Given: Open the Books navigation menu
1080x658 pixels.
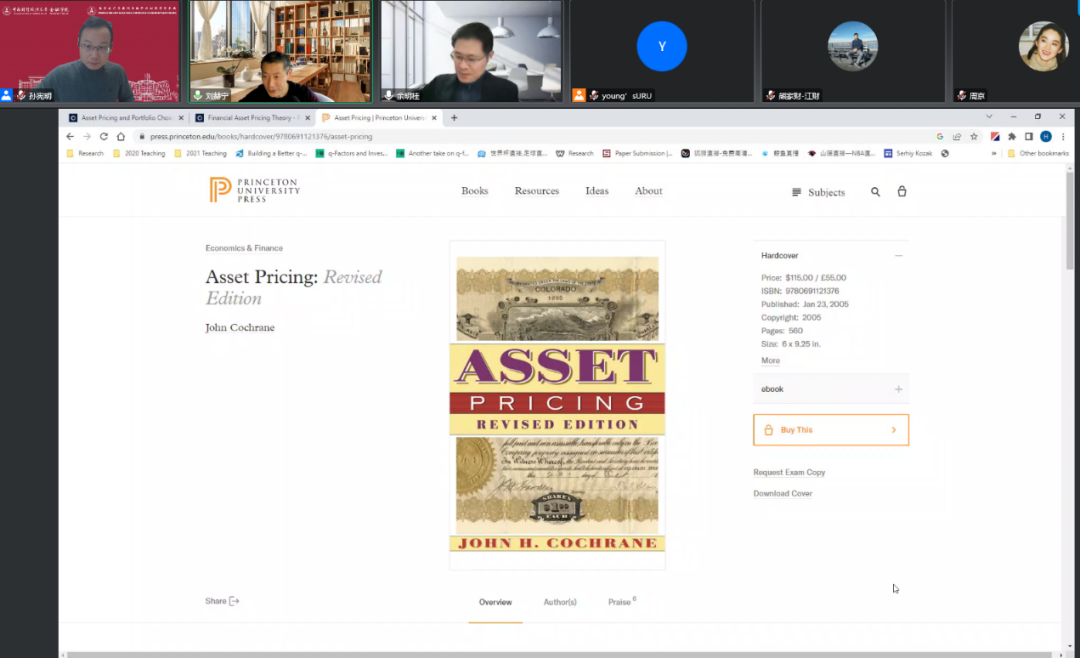Looking at the screenshot, I should pos(475,191).
